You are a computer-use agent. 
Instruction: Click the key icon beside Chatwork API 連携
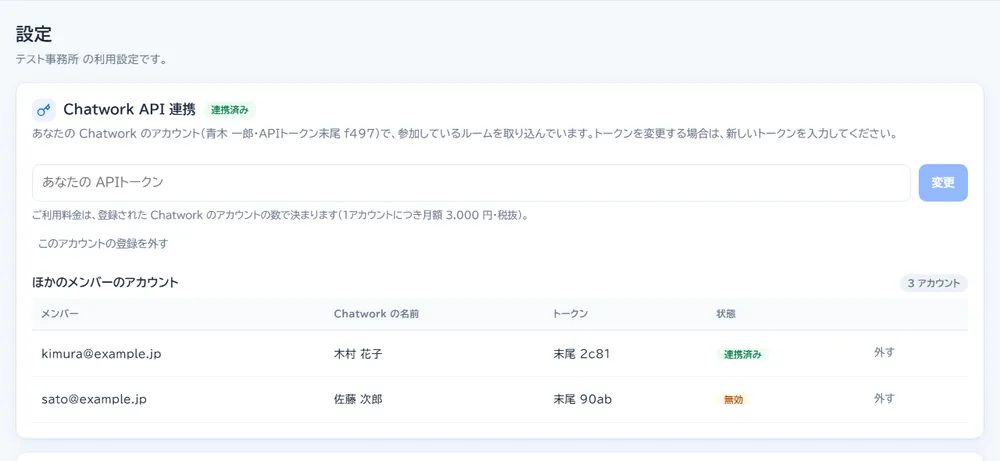(x=44, y=110)
